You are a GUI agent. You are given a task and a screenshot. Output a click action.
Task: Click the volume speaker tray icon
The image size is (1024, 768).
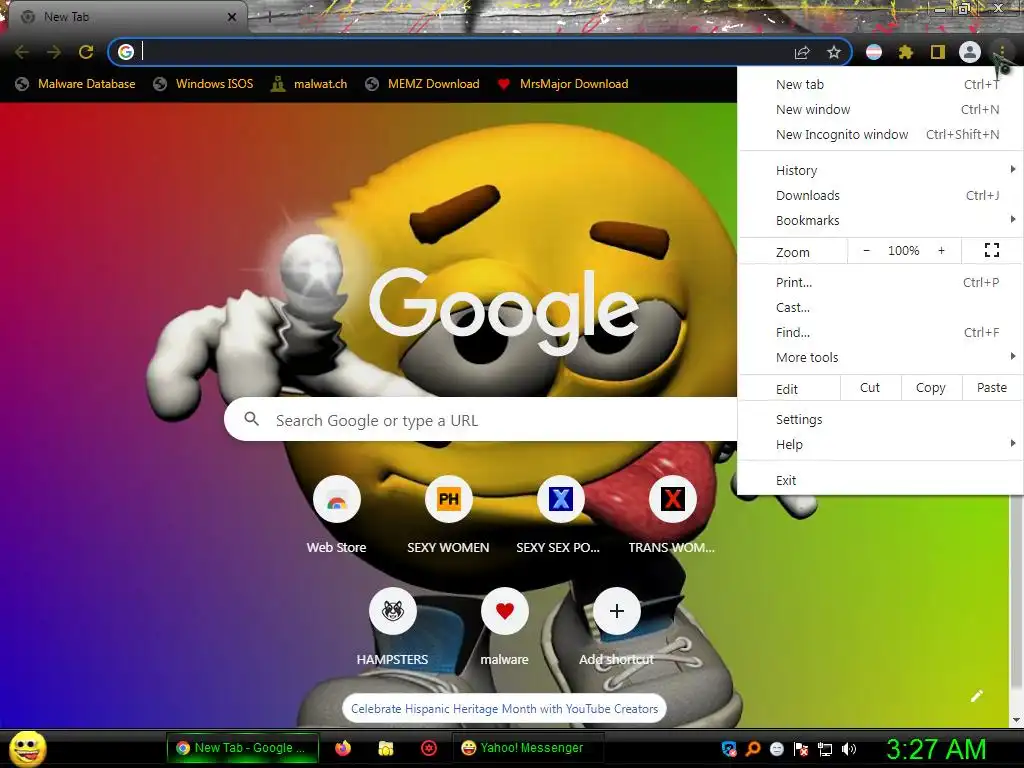click(849, 748)
